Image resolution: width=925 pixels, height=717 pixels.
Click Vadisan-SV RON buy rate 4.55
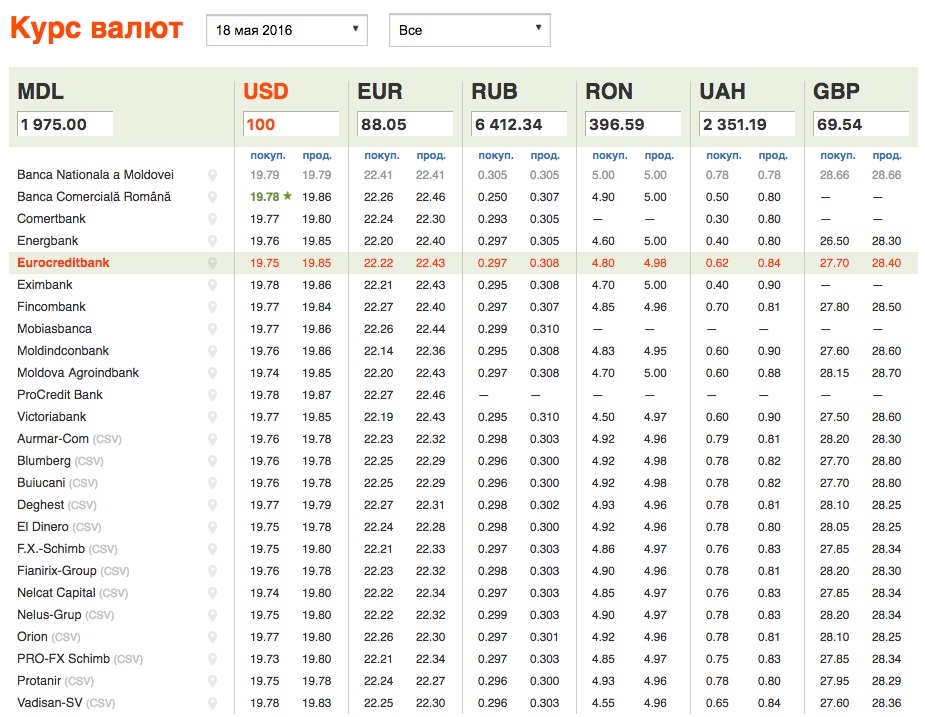click(603, 703)
